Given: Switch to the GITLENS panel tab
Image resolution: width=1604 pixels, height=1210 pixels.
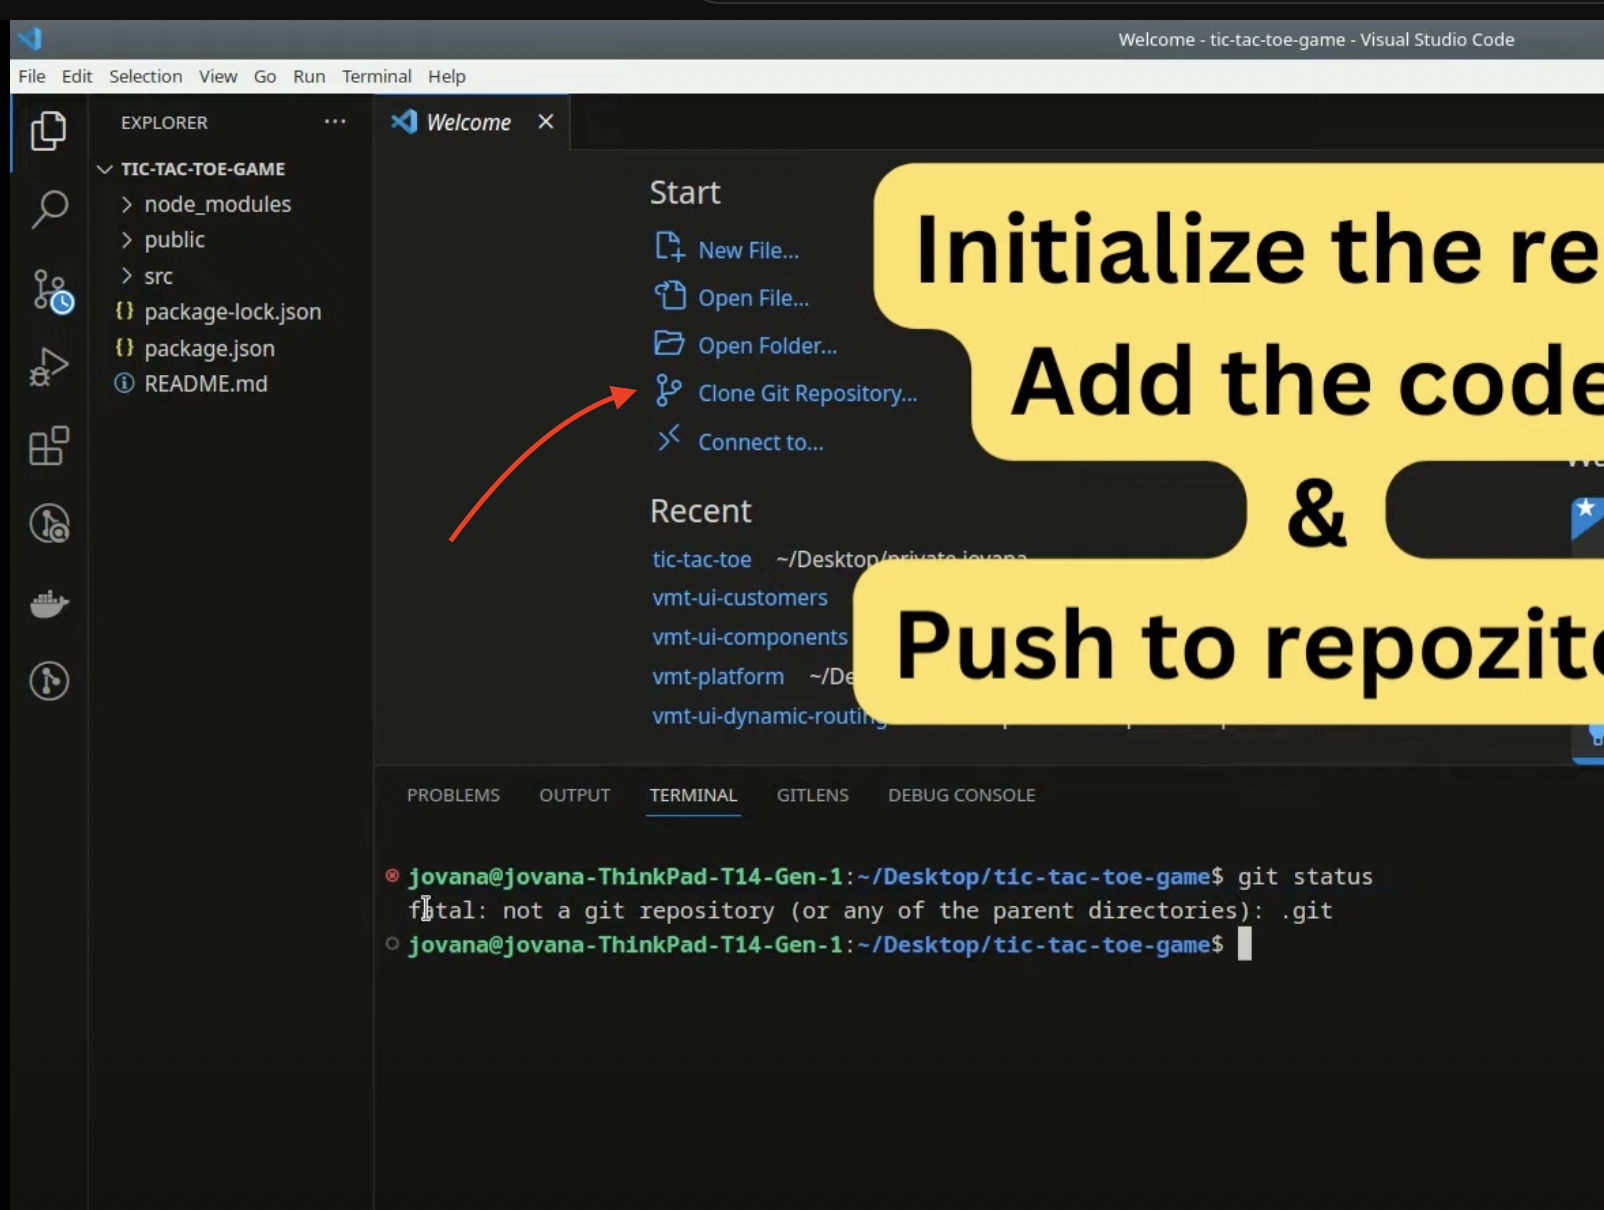Looking at the screenshot, I should click(812, 795).
